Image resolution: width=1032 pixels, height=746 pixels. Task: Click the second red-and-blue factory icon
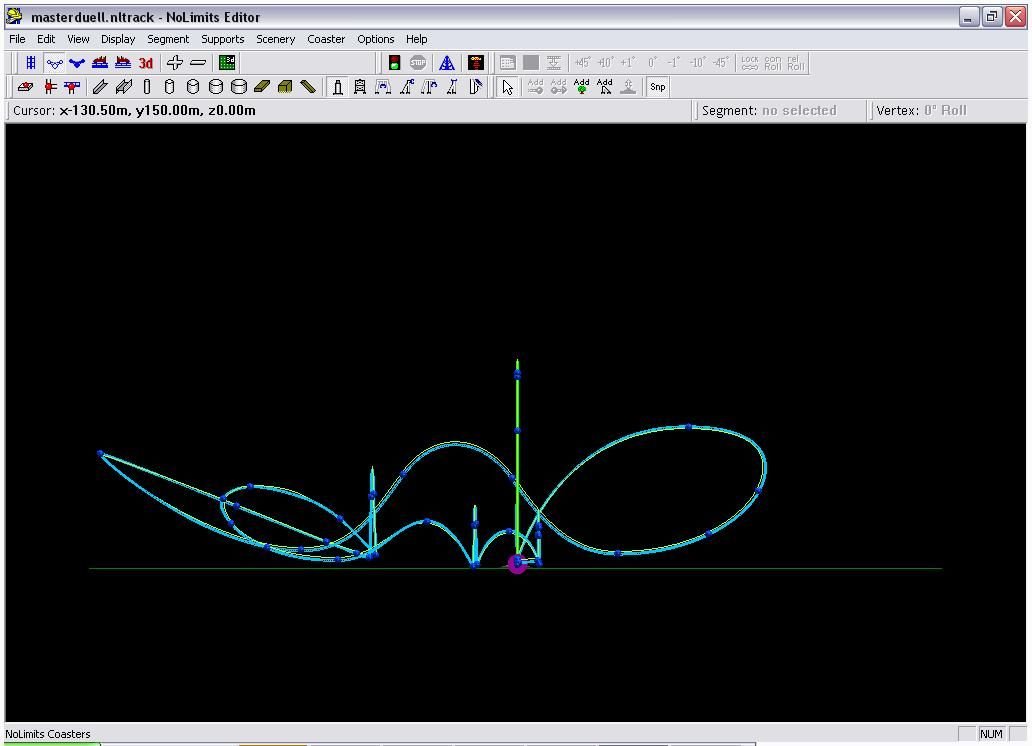pyautogui.click(x=123, y=63)
